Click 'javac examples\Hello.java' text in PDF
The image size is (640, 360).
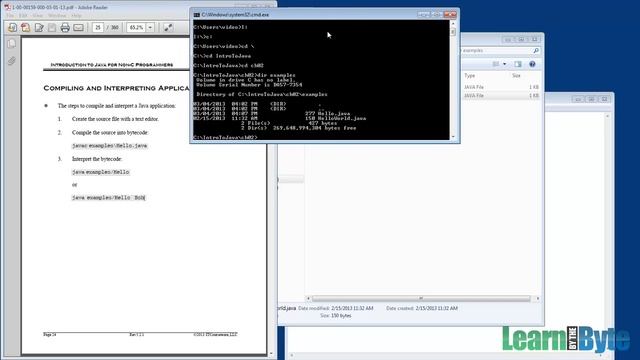point(109,146)
